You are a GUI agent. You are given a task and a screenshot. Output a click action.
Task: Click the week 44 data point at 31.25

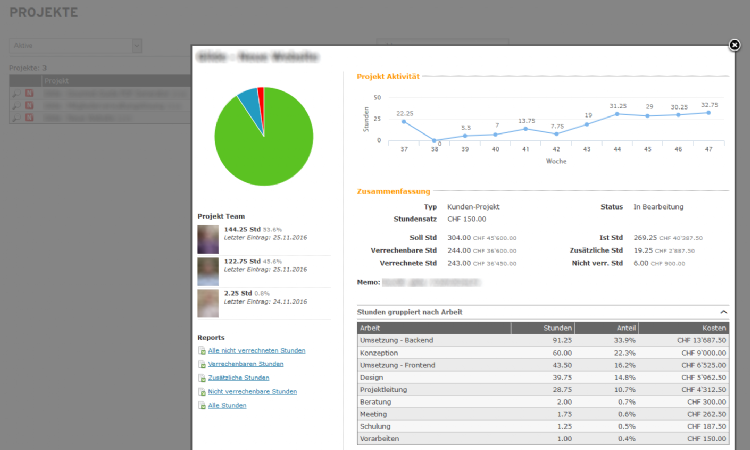click(x=618, y=114)
